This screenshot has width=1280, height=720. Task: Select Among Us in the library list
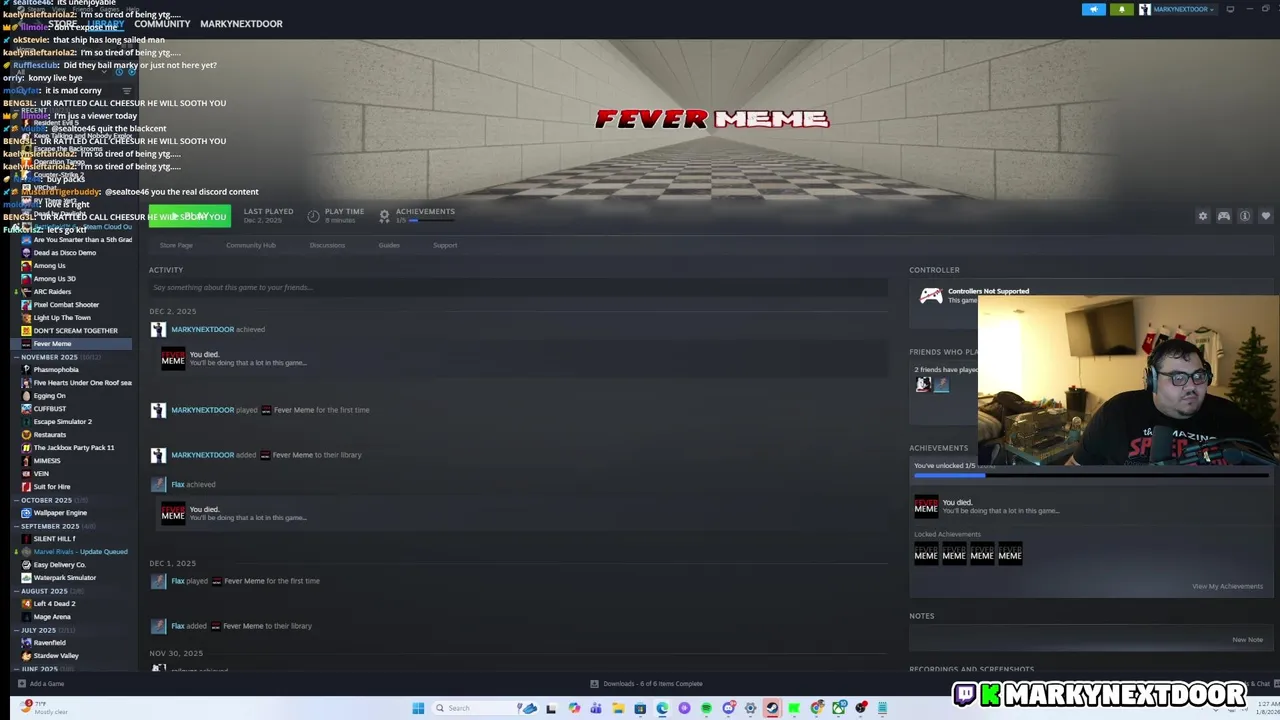49,266
